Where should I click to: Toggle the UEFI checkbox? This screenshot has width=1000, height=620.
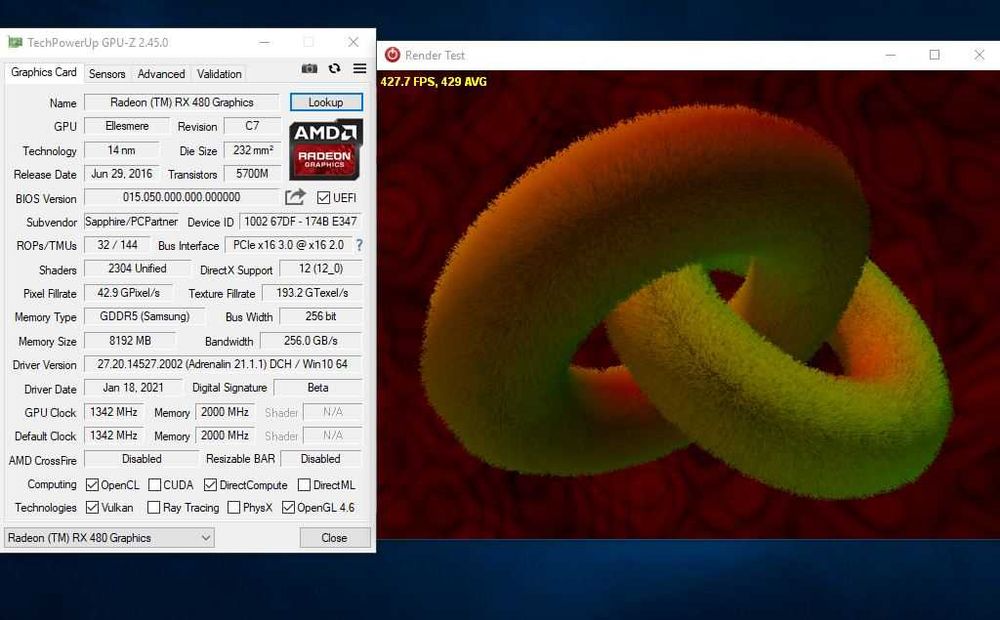[323, 198]
